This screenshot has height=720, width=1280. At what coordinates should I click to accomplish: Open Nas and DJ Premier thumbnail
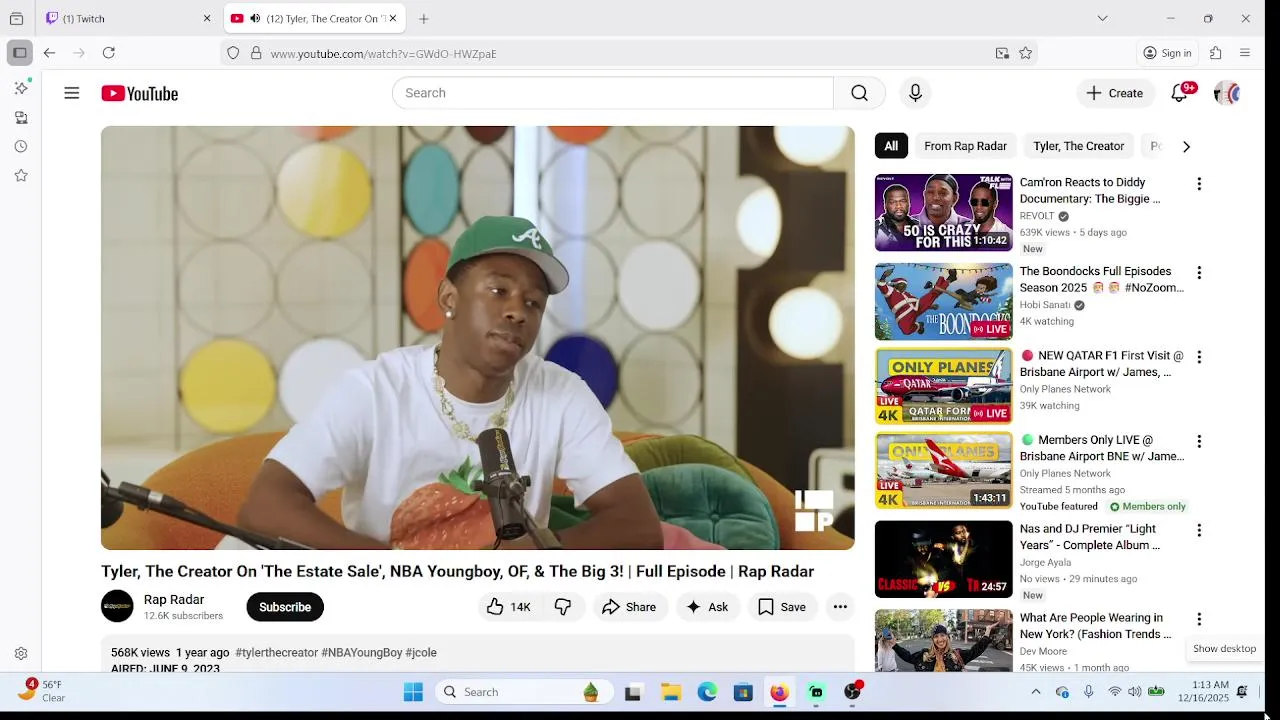pos(943,559)
